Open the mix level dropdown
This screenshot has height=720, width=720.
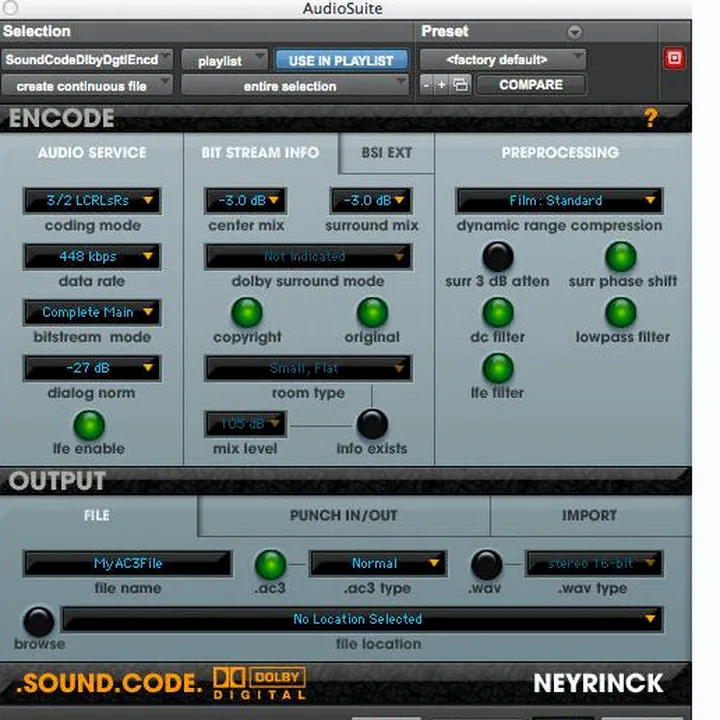(x=246, y=423)
